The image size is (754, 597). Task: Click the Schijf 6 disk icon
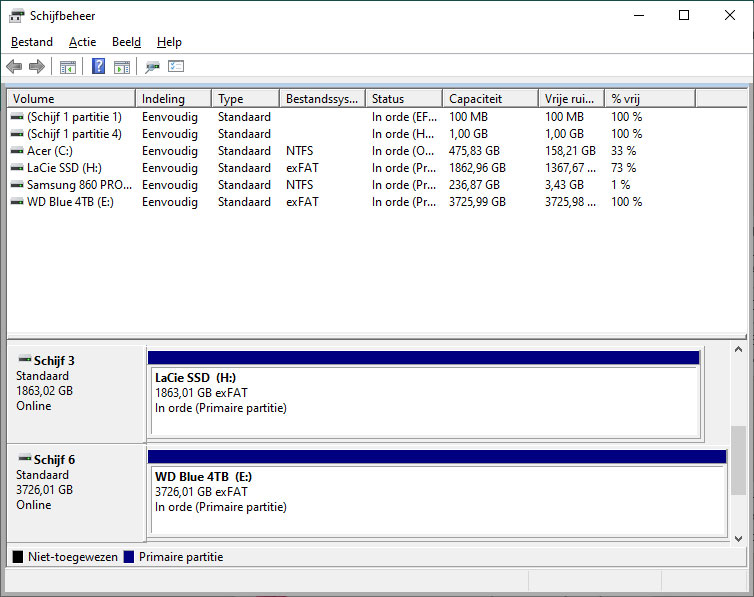(25, 458)
